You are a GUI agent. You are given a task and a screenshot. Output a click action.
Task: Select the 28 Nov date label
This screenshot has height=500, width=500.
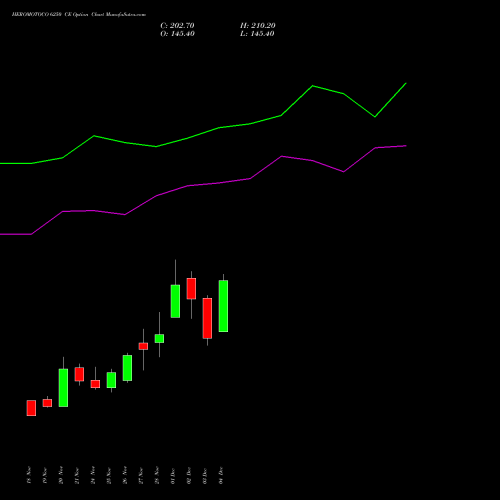pyautogui.click(x=157, y=475)
